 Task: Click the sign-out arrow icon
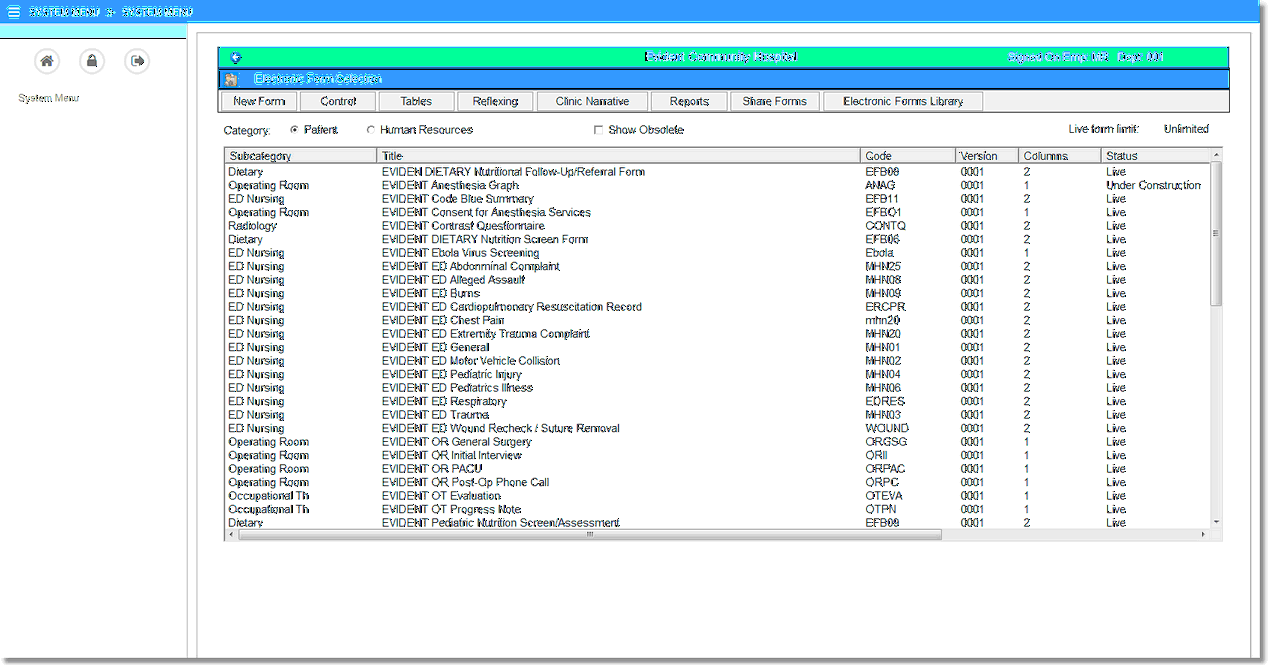137,61
